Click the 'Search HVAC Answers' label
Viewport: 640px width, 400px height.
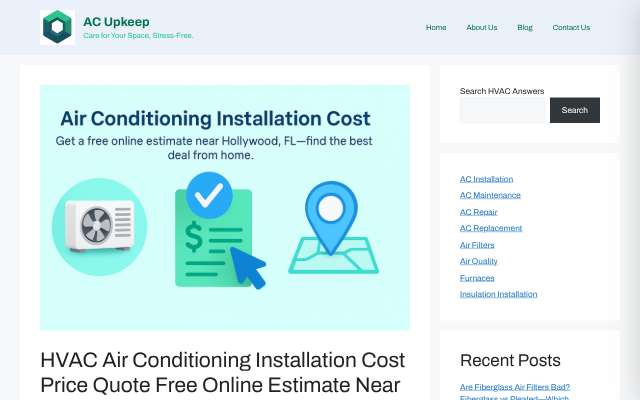(502, 91)
